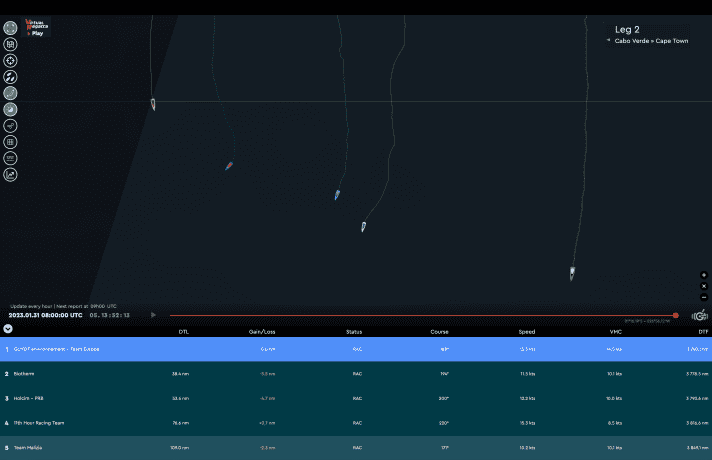Toggle the filled route track sidebar icon
712x460 pixels.
10,93
